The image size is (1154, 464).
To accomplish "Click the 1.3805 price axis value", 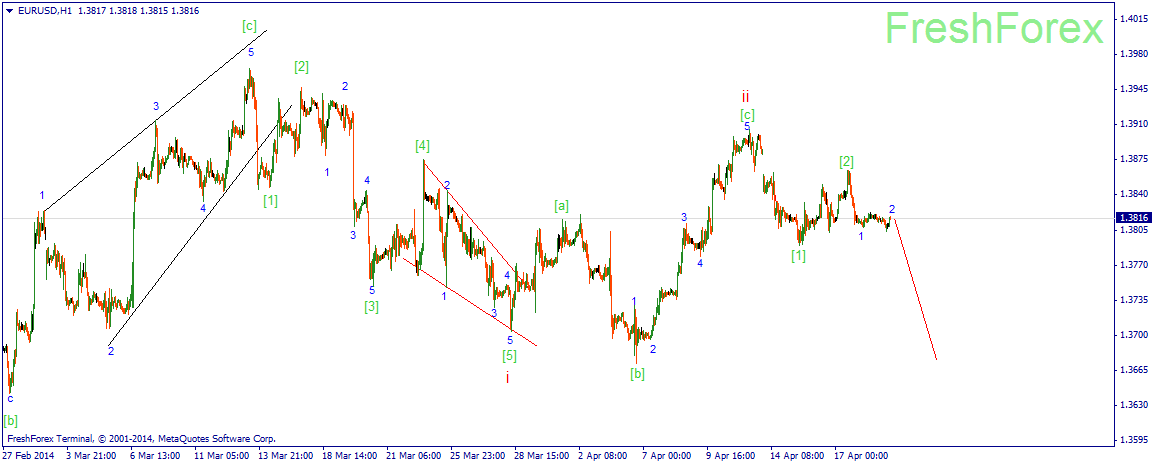I will 1133,230.
